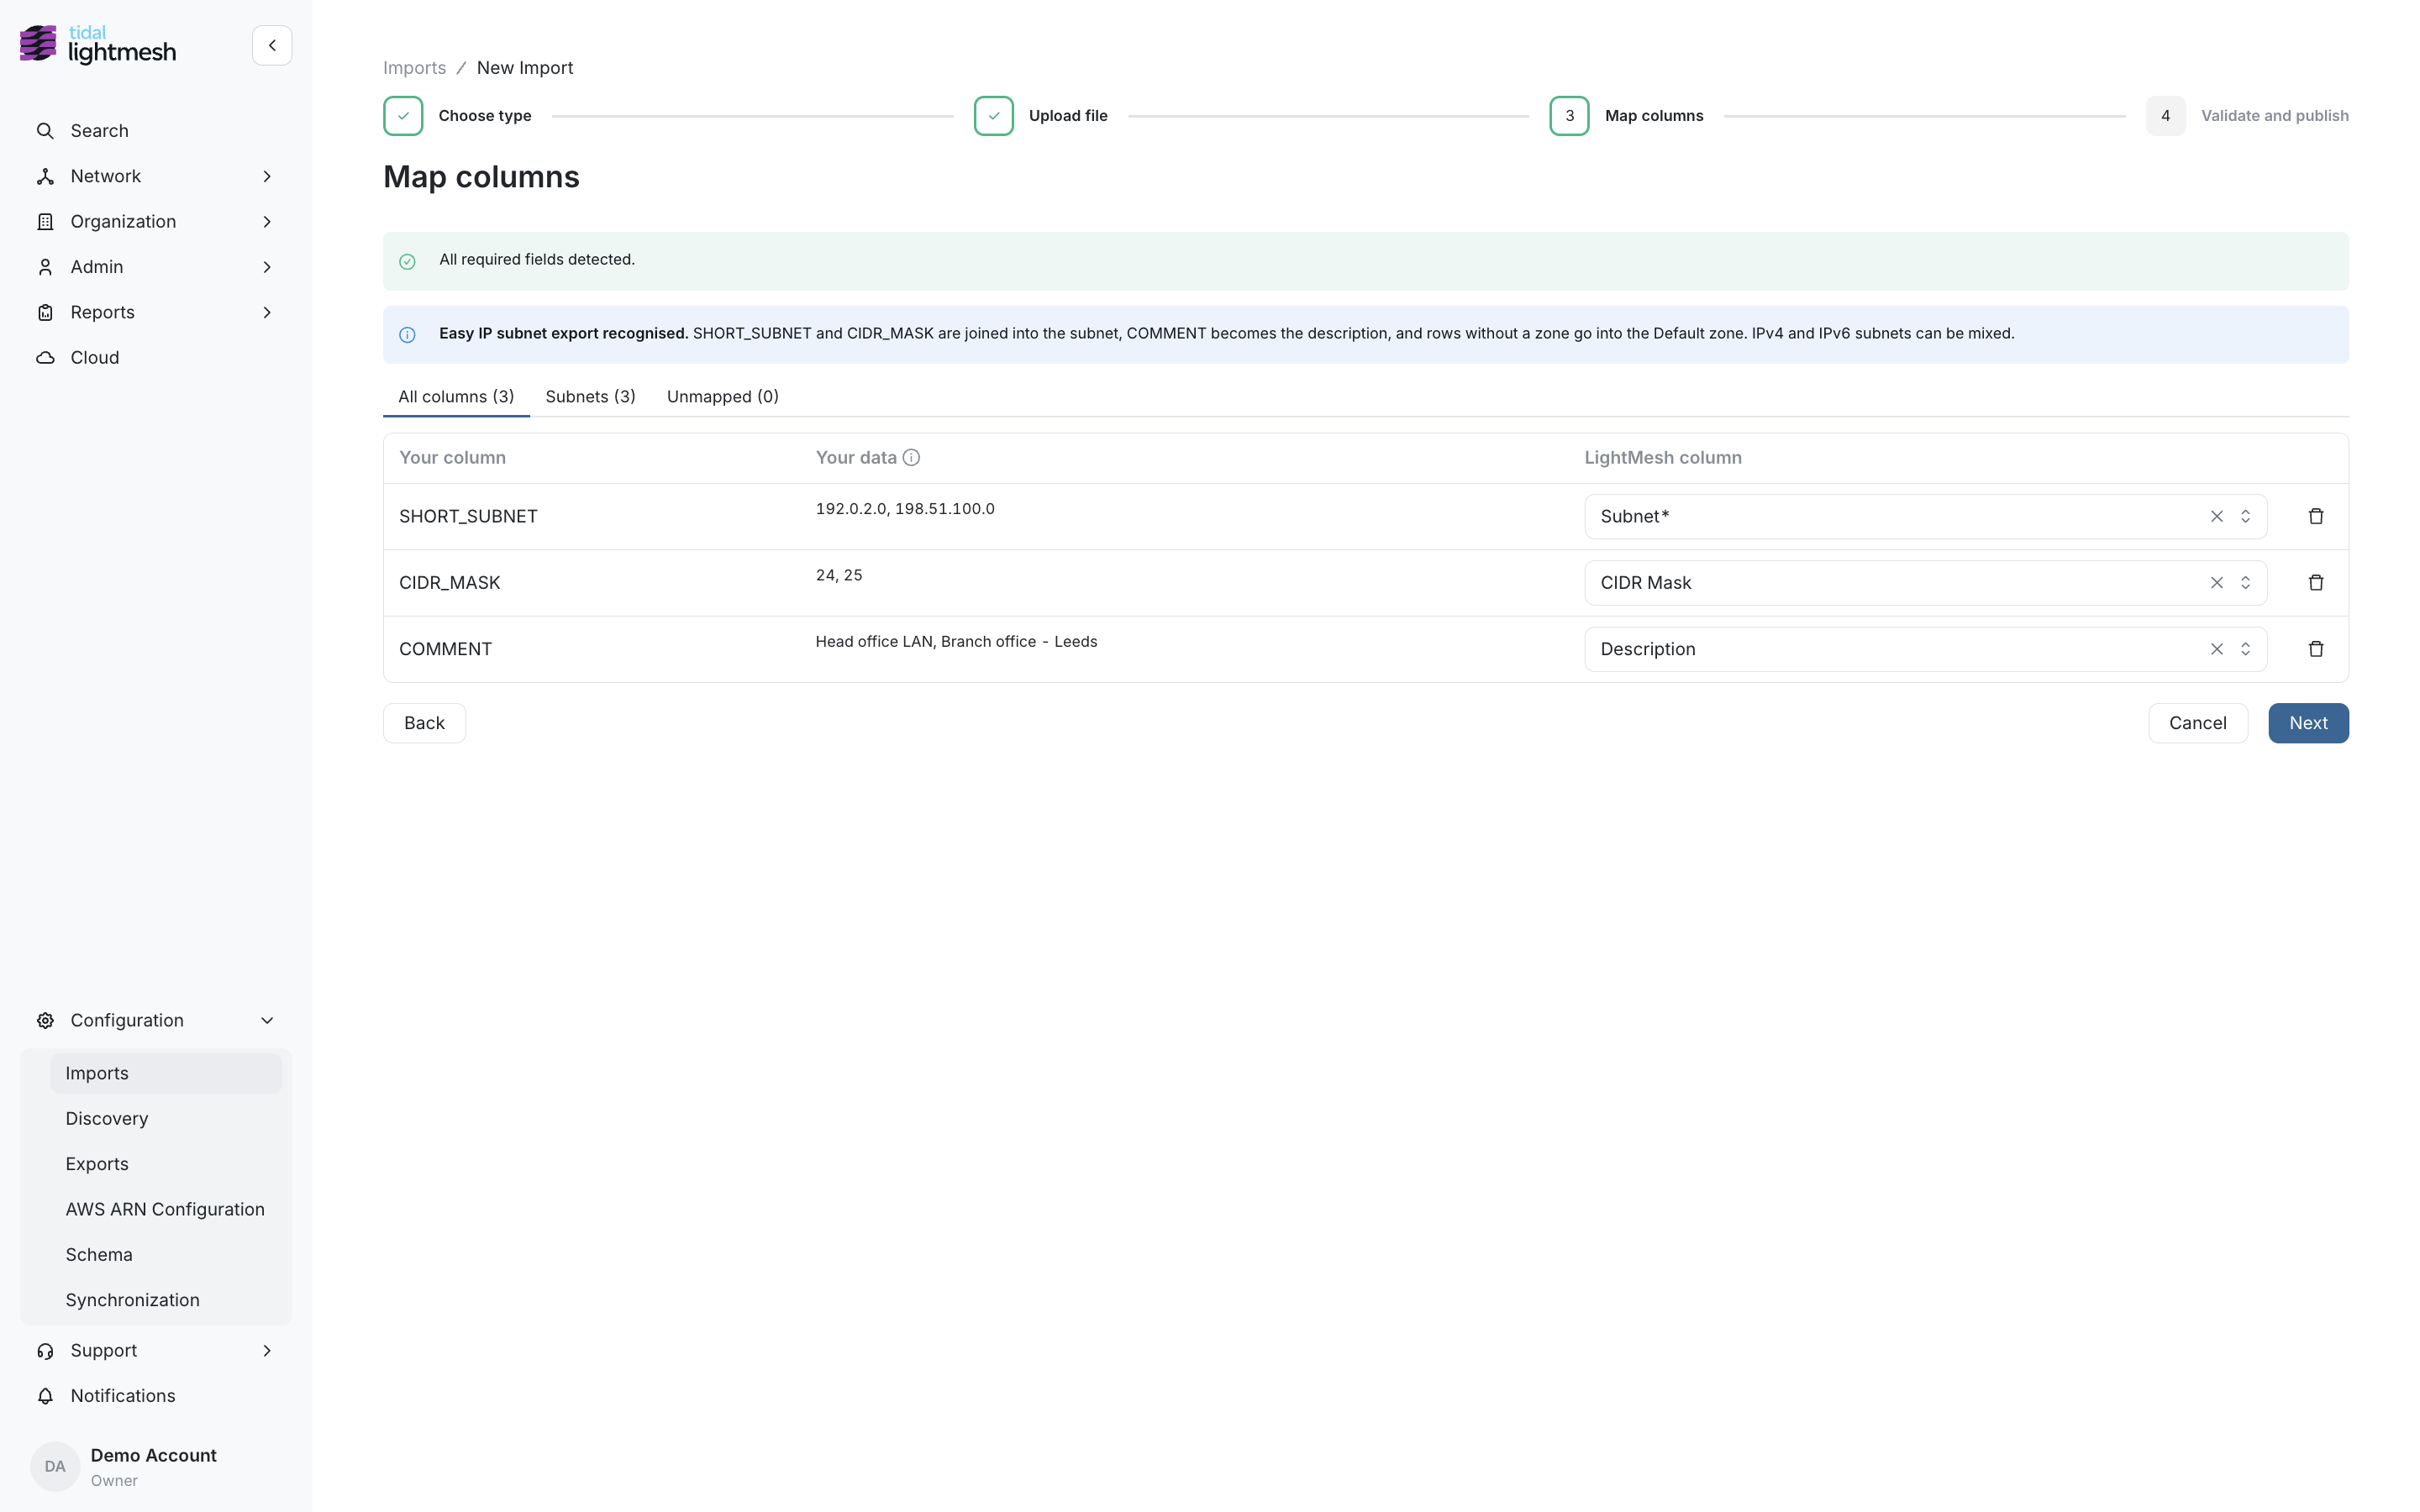Expand the Reports menu
The width and height of the screenshot is (2420, 1512).
[x=156, y=312]
